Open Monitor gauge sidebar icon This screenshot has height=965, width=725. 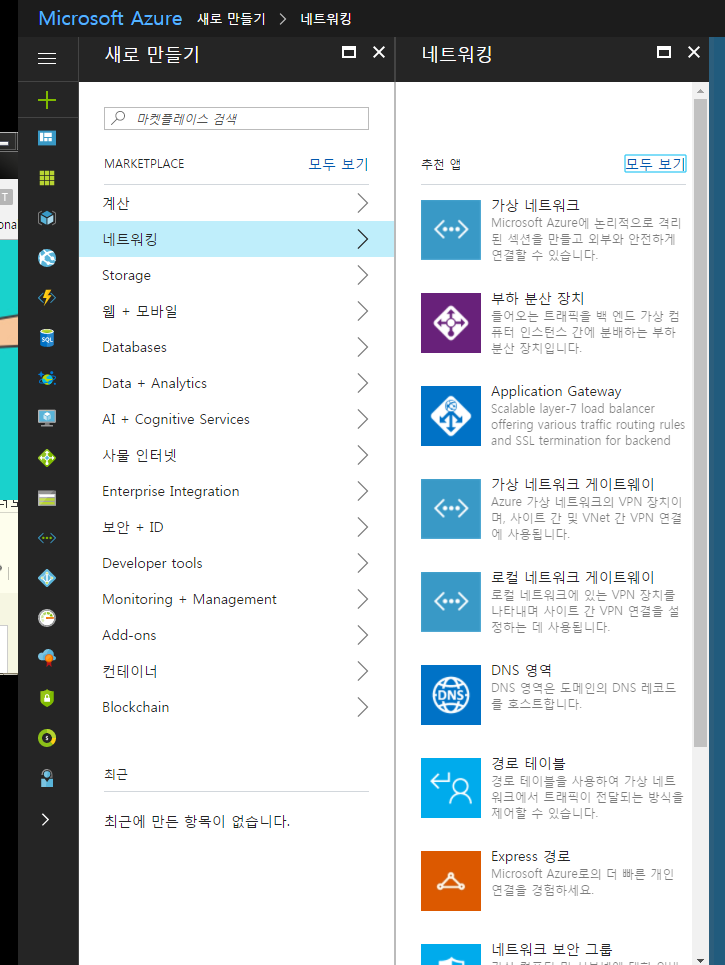[x=47, y=618]
